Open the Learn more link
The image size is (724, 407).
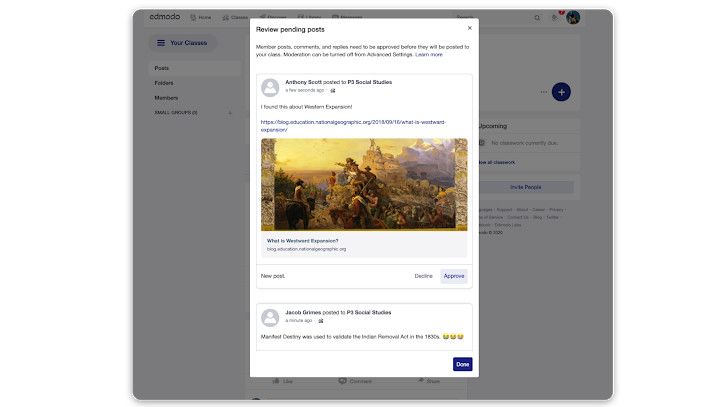pyautogui.click(x=429, y=55)
